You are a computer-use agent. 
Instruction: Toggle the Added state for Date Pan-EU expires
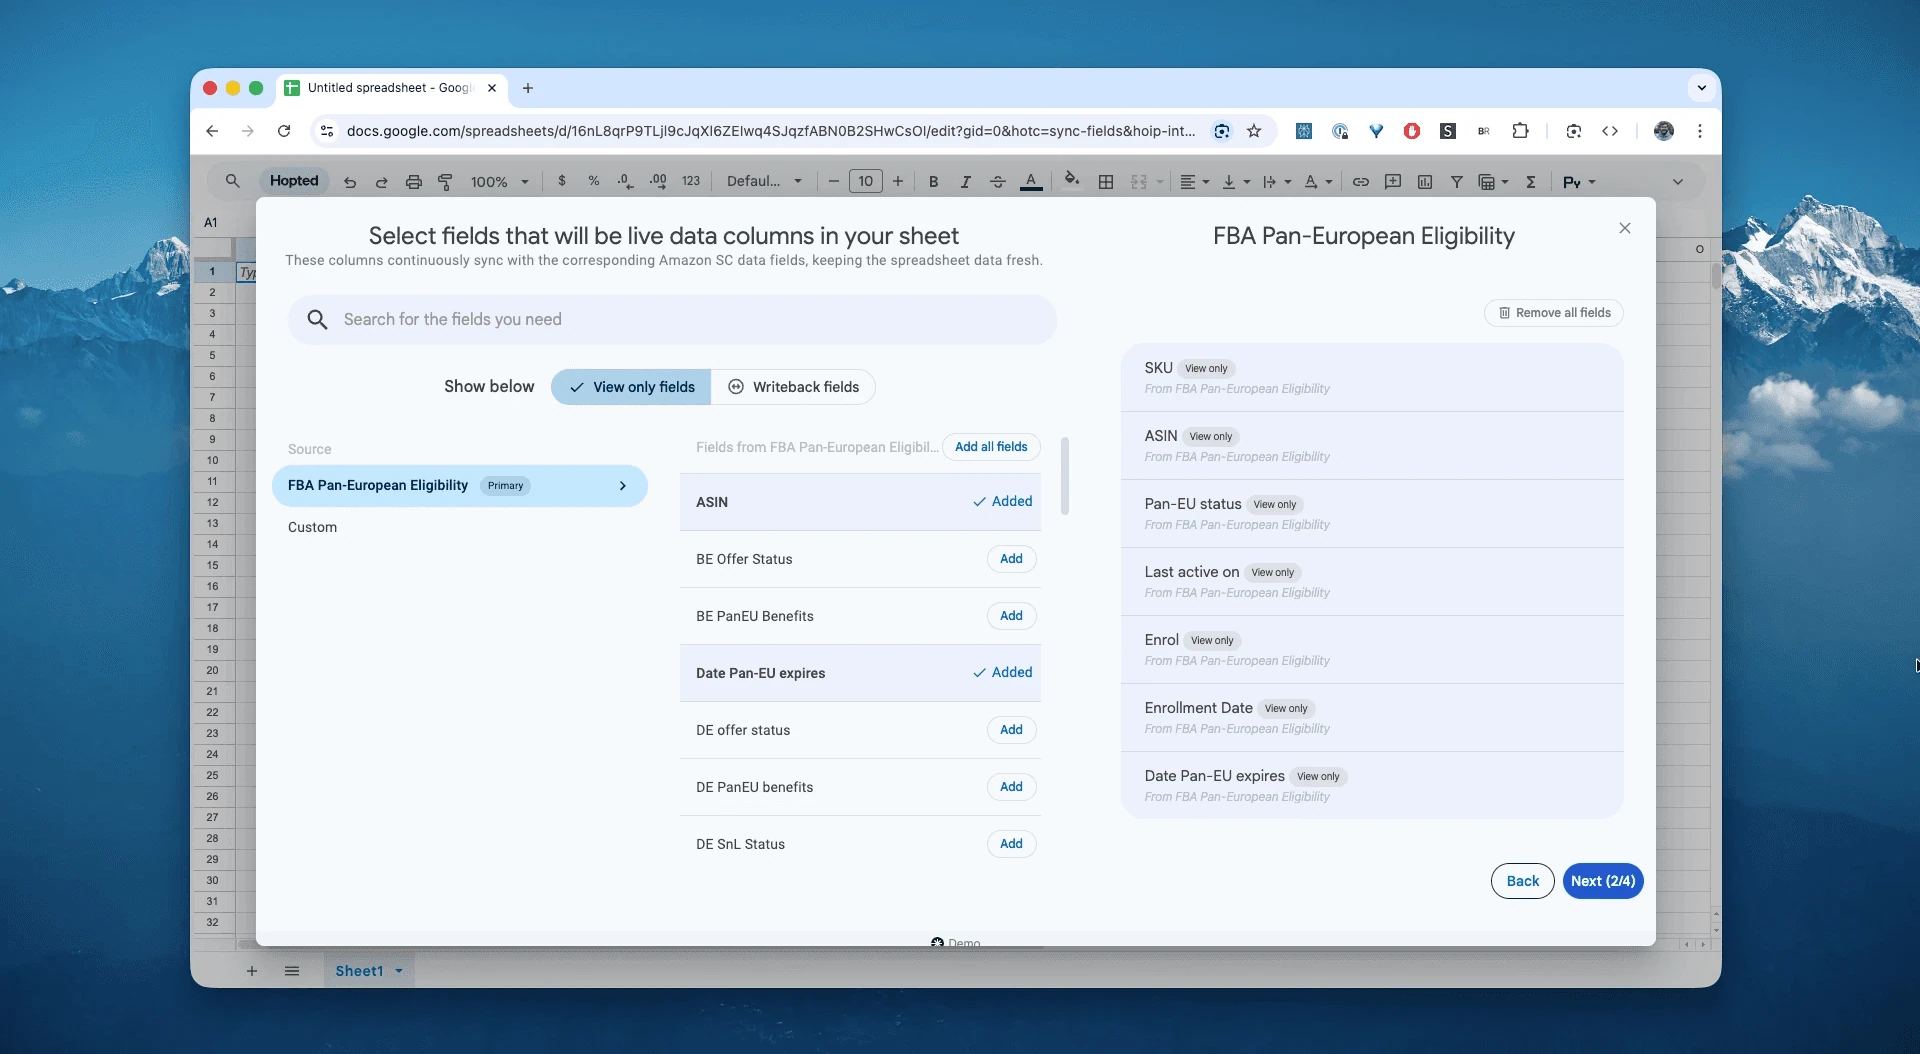pos(1002,673)
